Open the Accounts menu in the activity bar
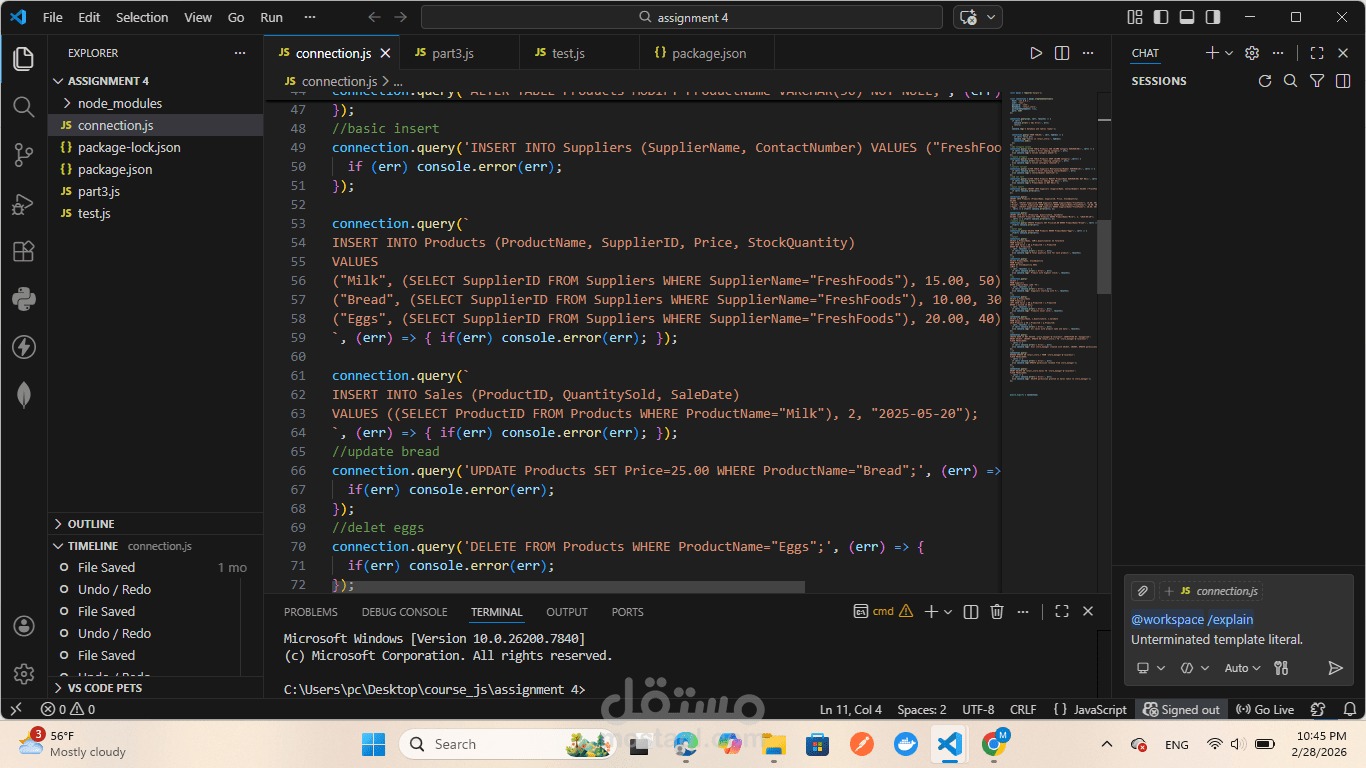 (24, 626)
